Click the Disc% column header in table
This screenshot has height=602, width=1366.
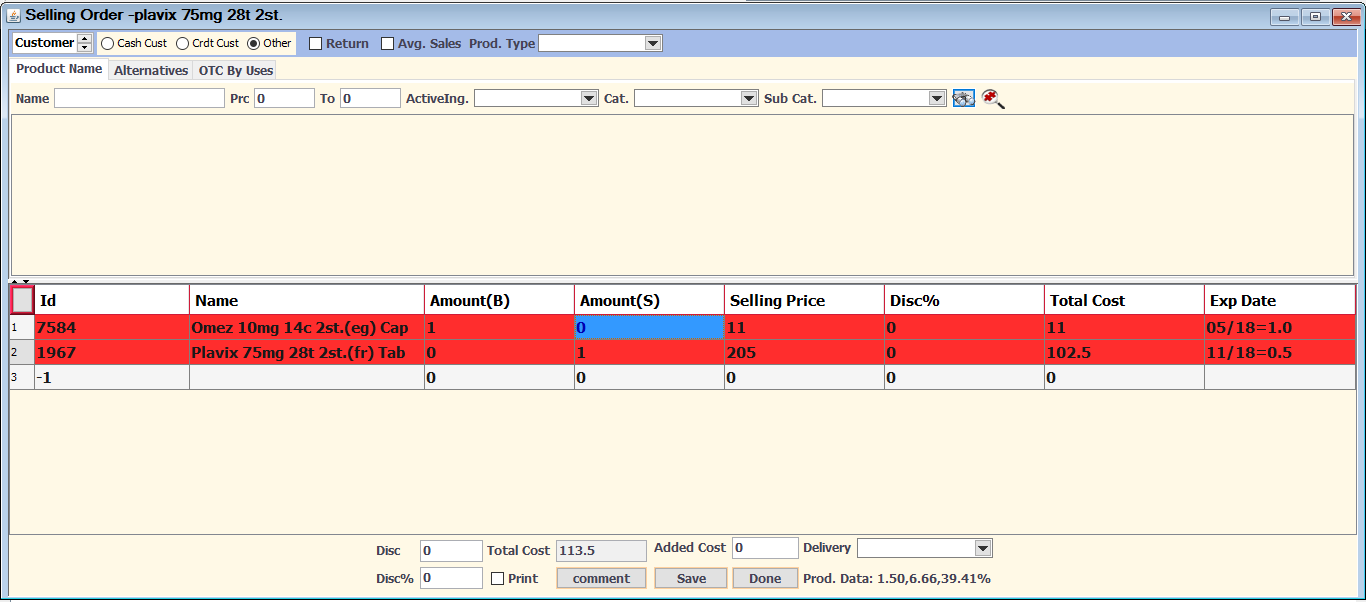click(x=965, y=300)
